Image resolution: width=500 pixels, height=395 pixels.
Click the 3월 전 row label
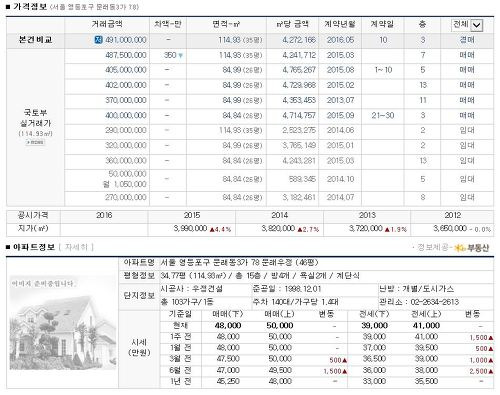pos(180,359)
